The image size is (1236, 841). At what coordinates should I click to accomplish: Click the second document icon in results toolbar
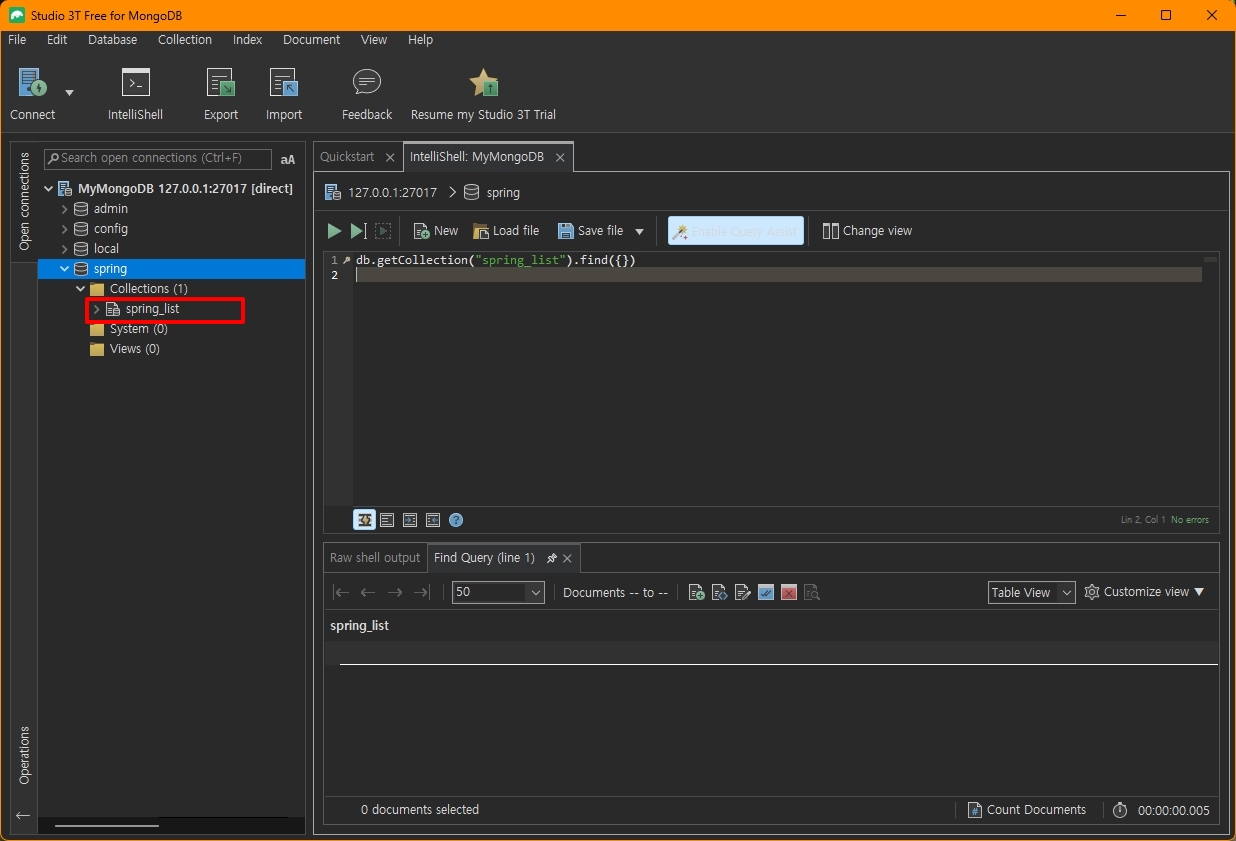click(719, 592)
